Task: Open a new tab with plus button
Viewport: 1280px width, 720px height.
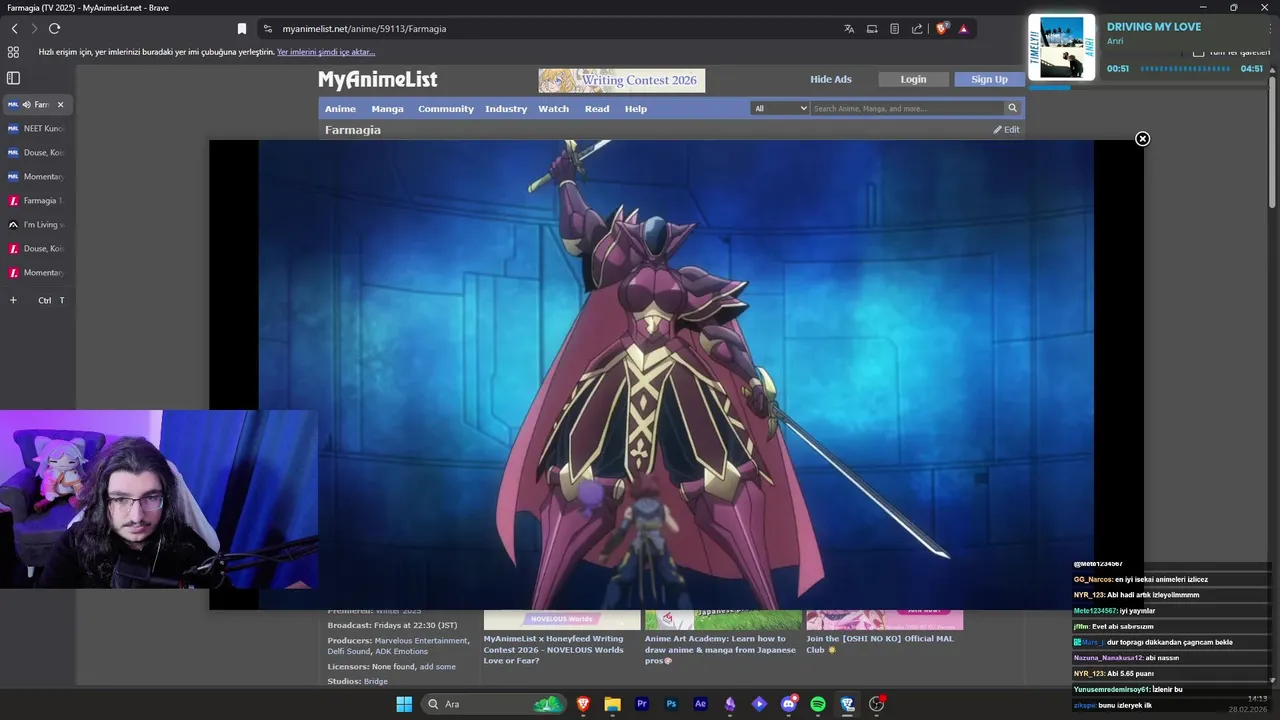Action: click(13, 300)
